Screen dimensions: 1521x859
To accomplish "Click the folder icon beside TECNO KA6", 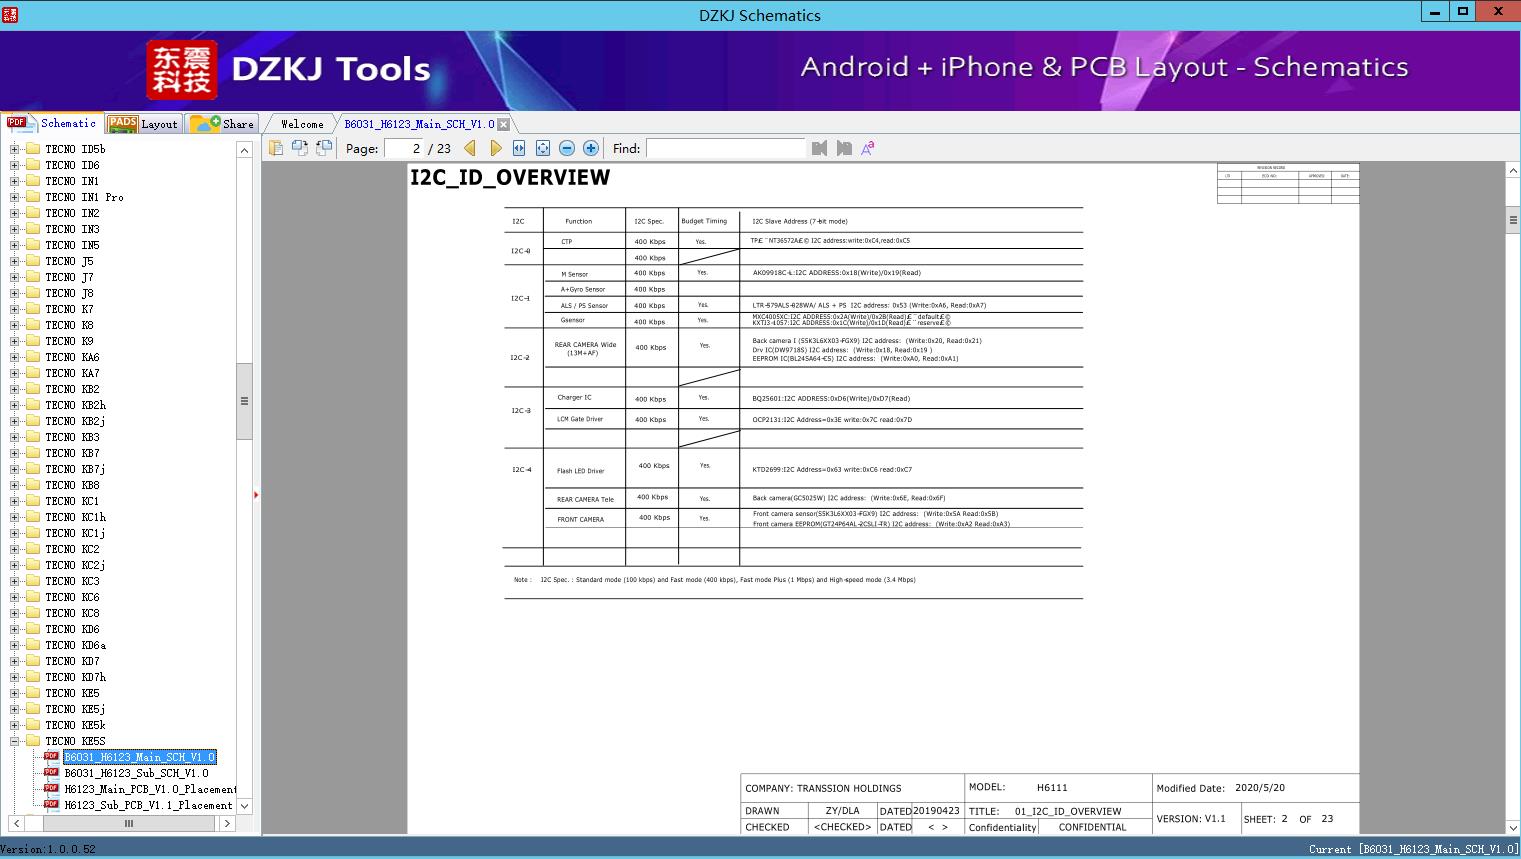I will click(x=33, y=357).
